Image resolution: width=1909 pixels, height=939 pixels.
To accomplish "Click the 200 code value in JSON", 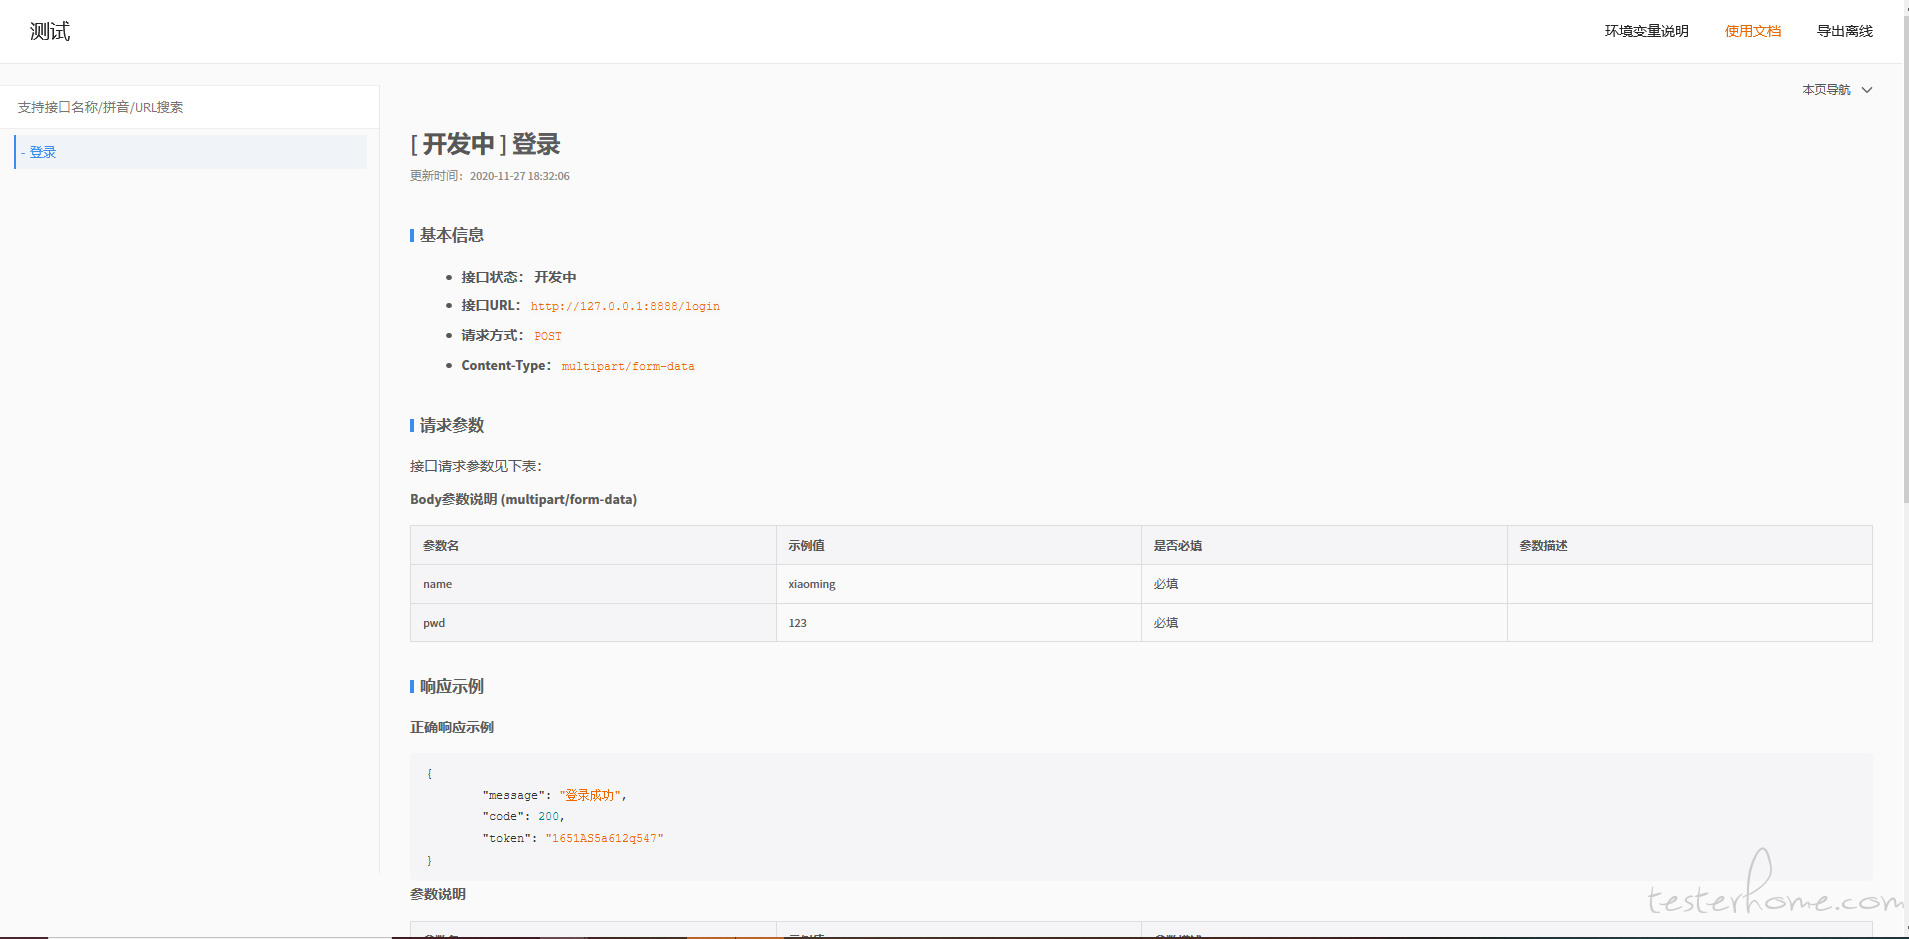I will tap(549, 817).
